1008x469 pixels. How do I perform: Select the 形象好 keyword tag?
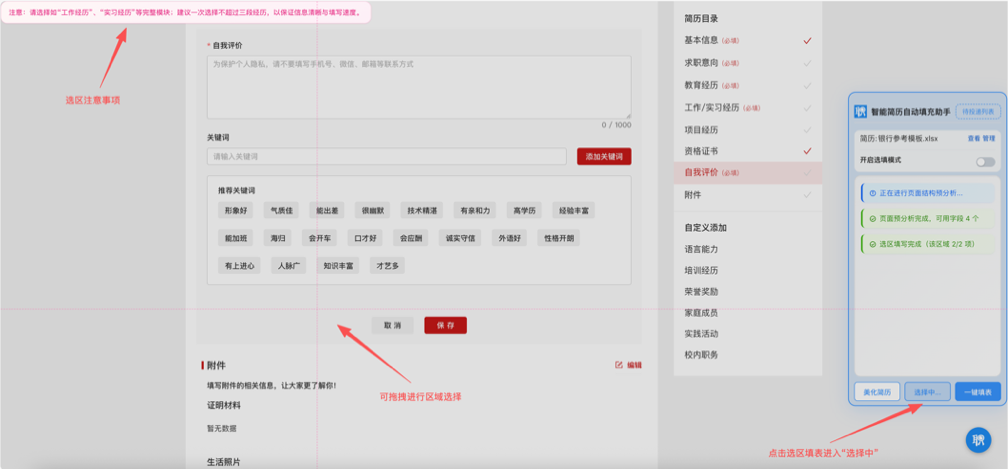tap(236, 210)
